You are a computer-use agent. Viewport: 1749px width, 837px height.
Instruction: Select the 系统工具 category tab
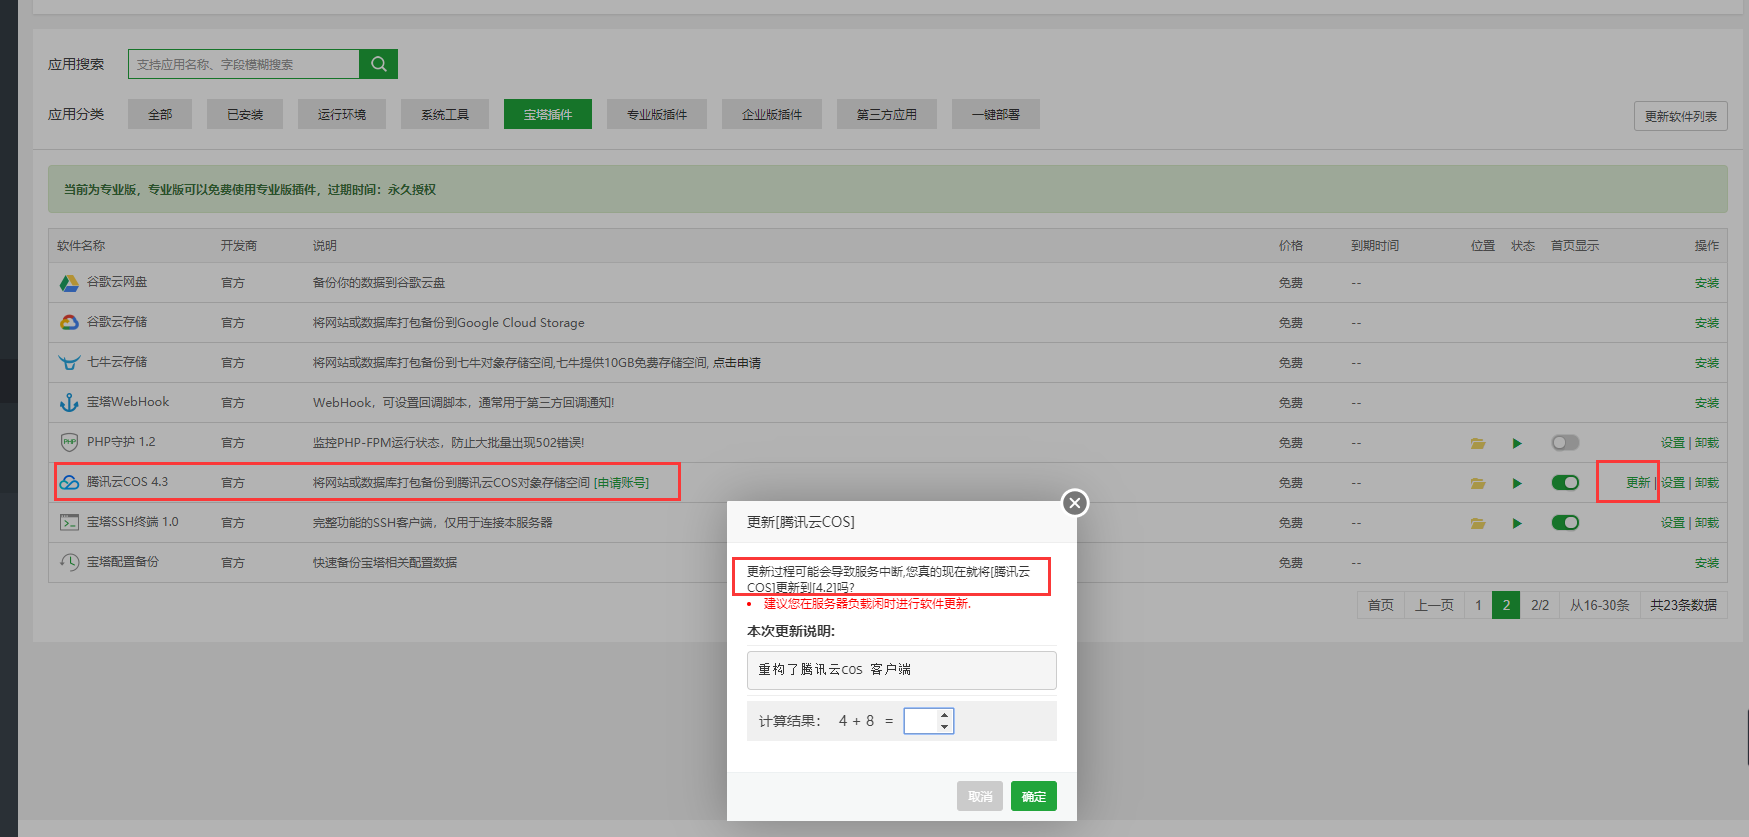tap(445, 114)
